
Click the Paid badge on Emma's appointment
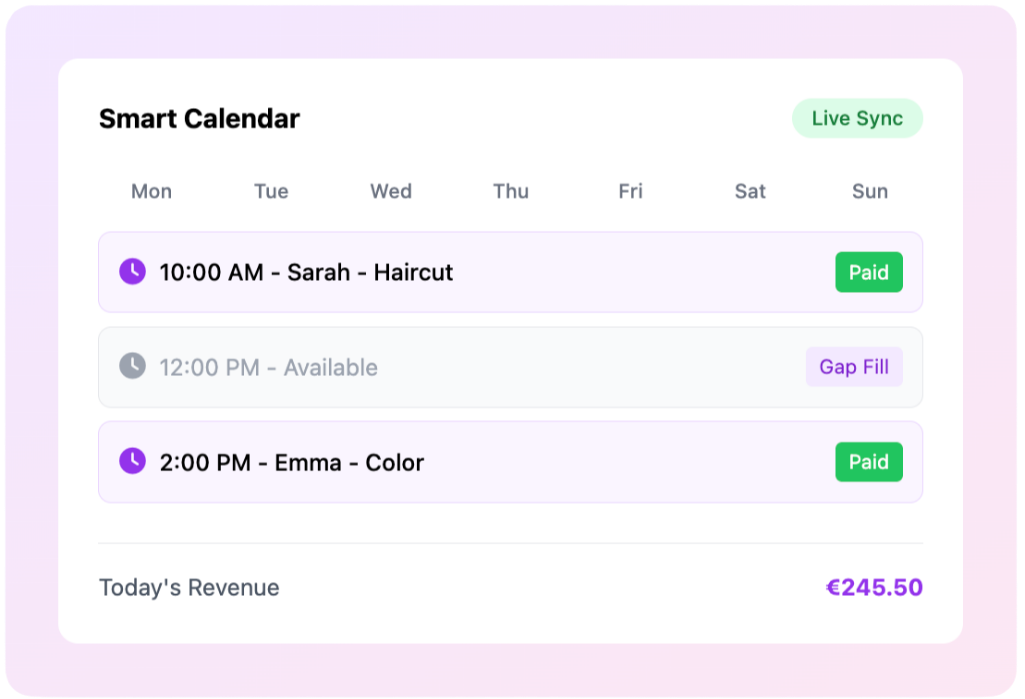click(869, 462)
